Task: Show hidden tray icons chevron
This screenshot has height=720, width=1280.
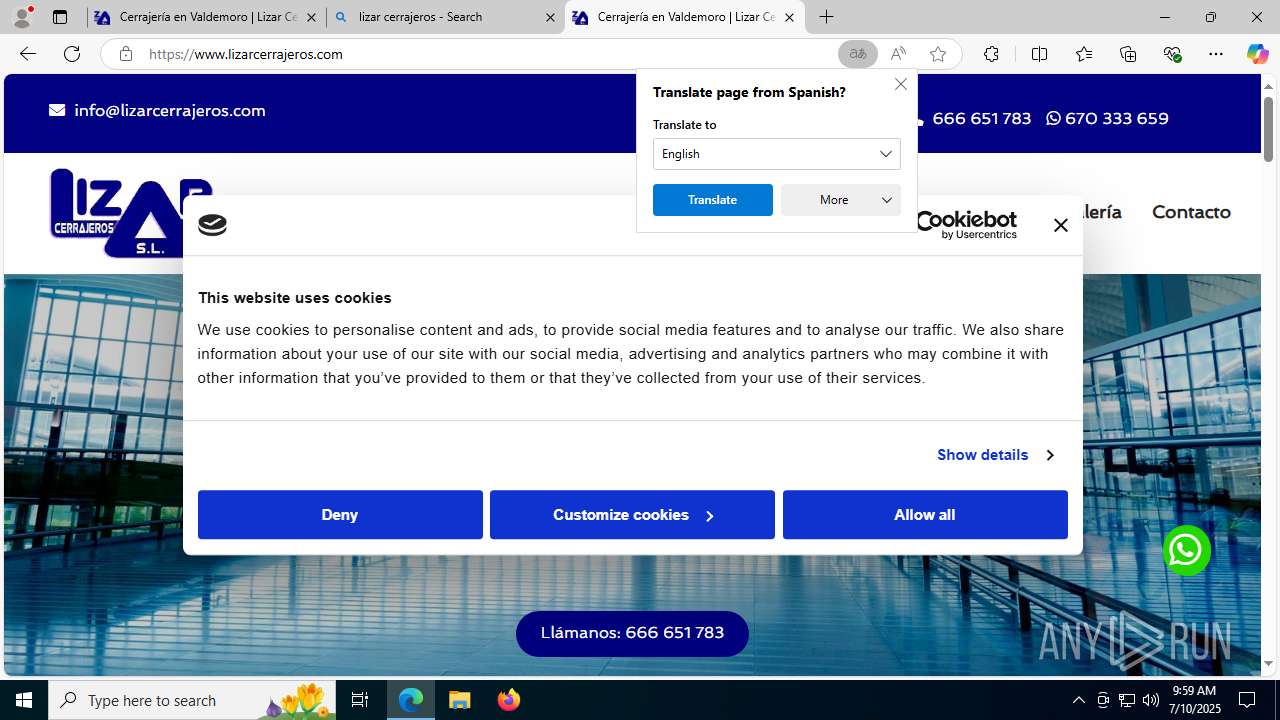Action: pyautogui.click(x=1078, y=700)
